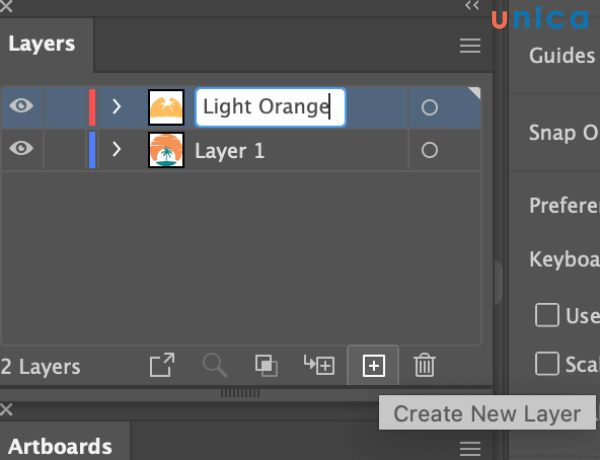Click the red color strip of Light Orange layer
The width and height of the screenshot is (600, 460).
point(92,107)
